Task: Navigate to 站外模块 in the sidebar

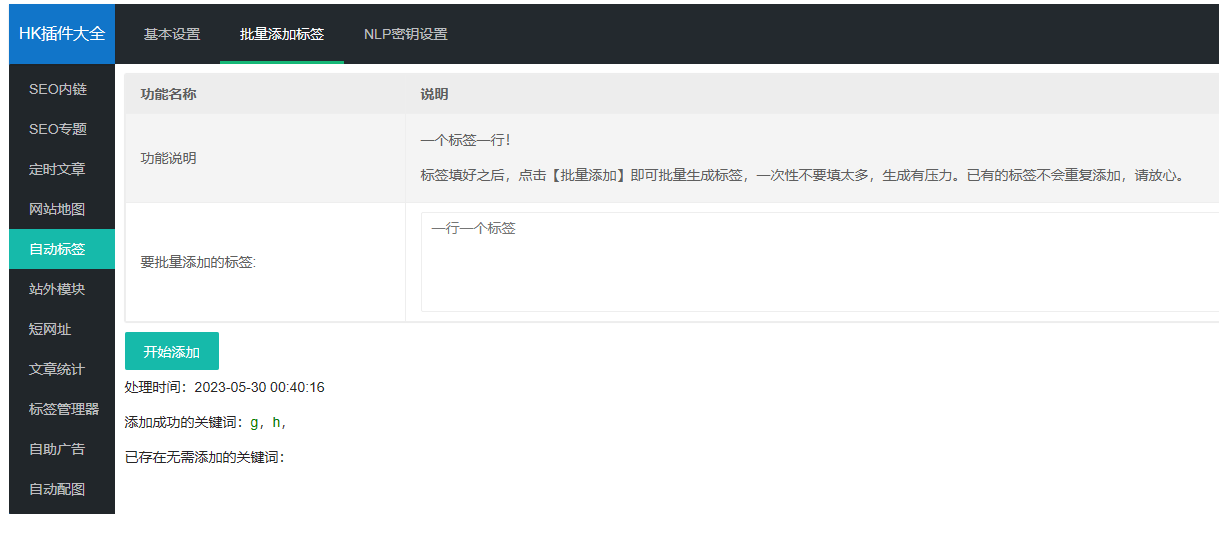Action: click(x=58, y=289)
